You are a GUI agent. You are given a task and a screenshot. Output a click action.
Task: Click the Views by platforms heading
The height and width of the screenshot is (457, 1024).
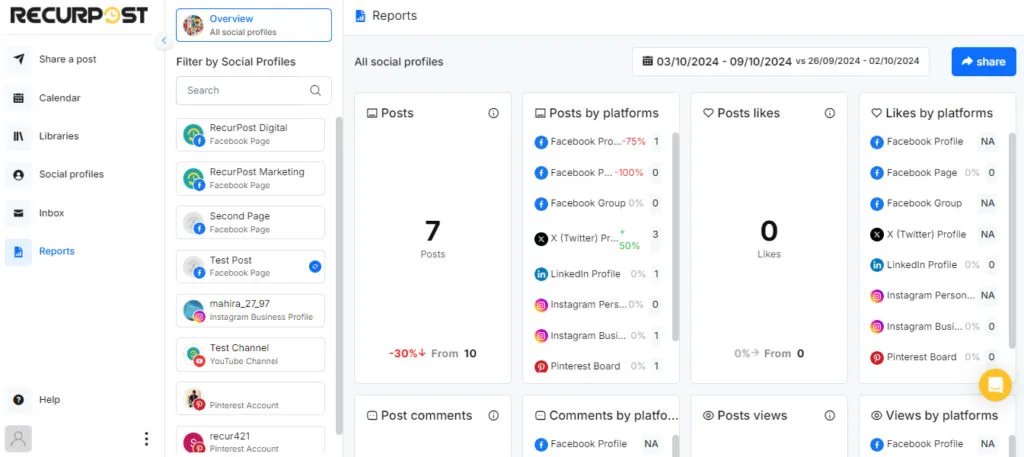coord(941,415)
